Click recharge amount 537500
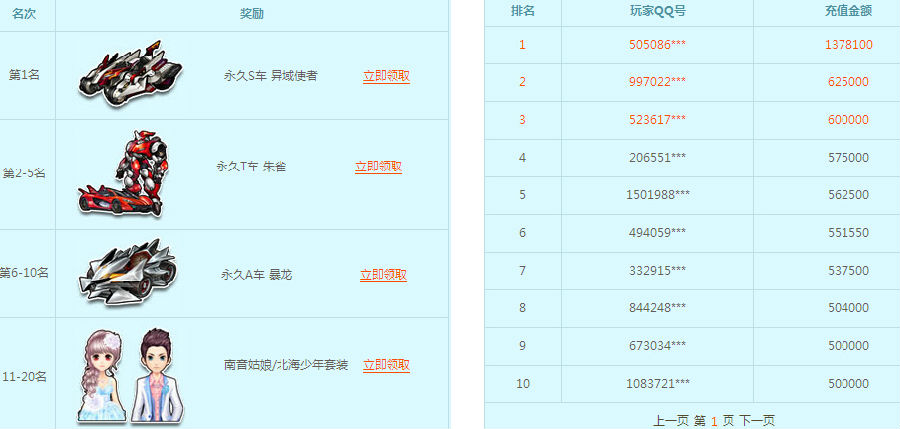Image resolution: width=900 pixels, height=429 pixels. [x=849, y=270]
